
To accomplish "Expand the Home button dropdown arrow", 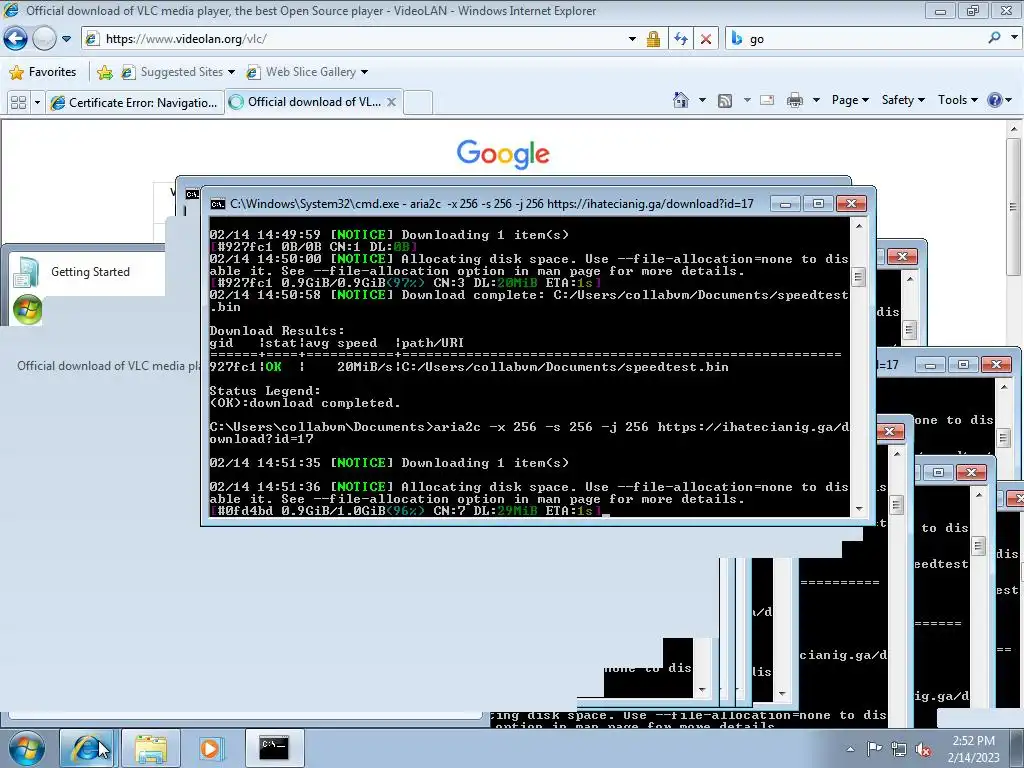I will [x=702, y=100].
